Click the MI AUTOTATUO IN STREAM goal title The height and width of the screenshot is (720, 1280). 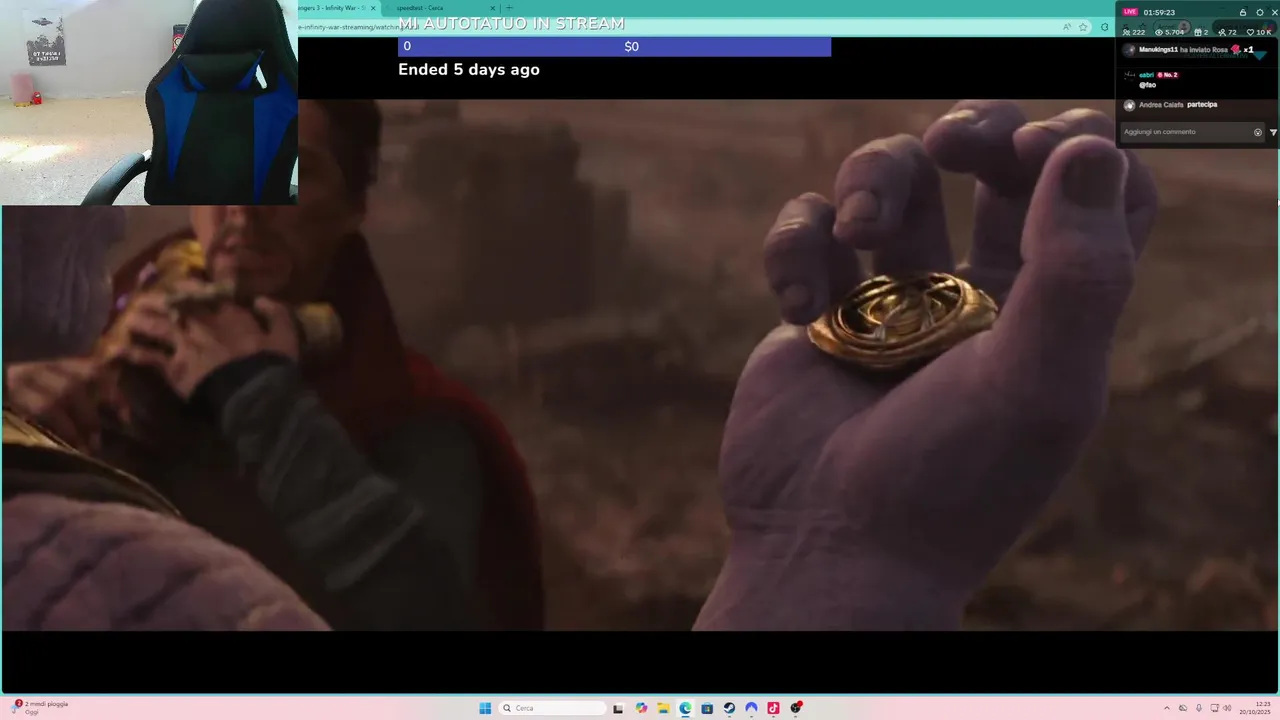[x=511, y=23]
